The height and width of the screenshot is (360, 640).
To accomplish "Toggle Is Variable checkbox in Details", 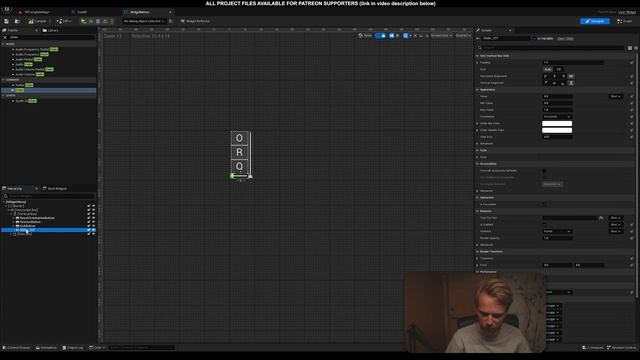I will (x=534, y=38).
